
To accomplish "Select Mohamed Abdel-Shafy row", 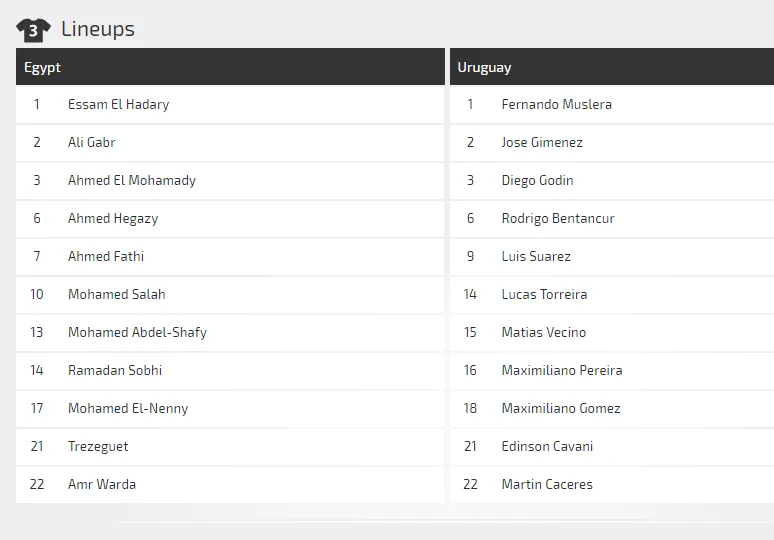I will [230, 333].
